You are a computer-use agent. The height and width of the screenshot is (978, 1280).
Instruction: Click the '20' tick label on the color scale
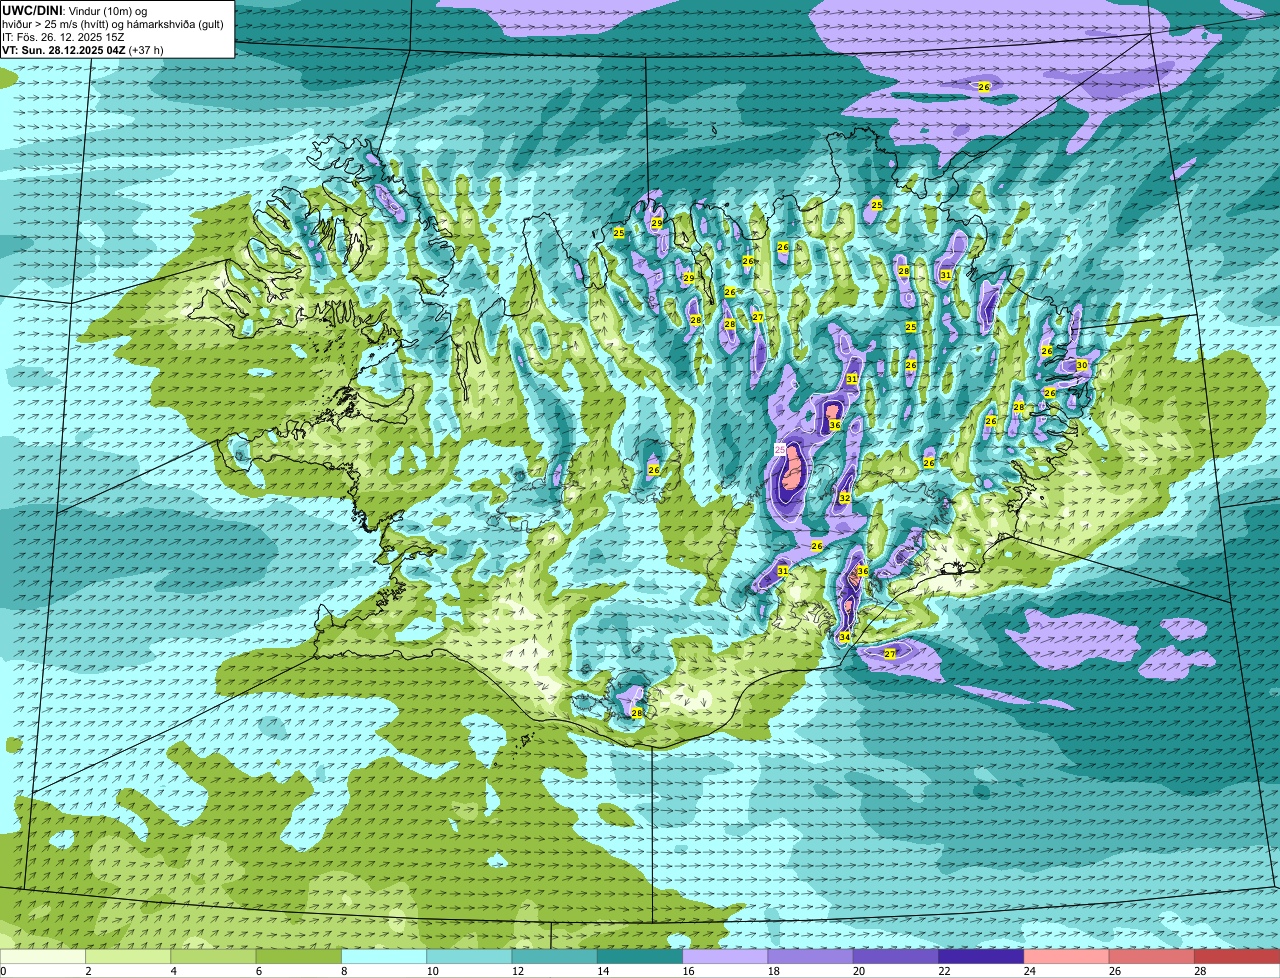click(x=858, y=971)
